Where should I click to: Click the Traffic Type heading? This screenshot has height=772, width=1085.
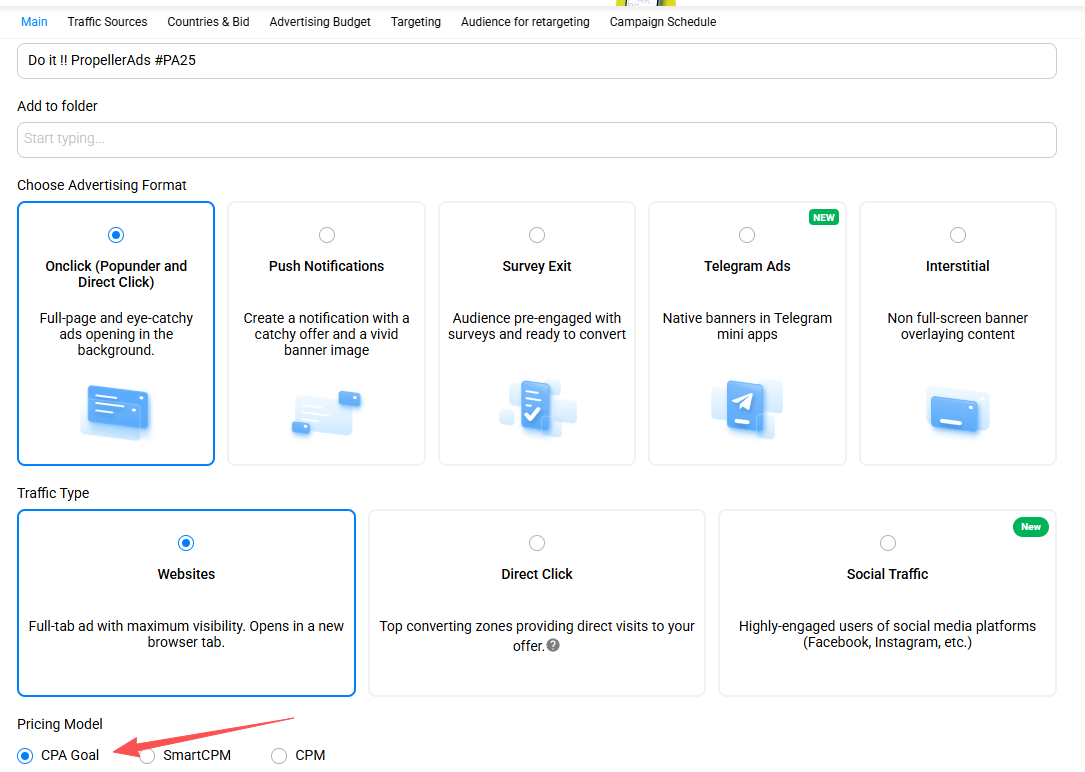53,493
